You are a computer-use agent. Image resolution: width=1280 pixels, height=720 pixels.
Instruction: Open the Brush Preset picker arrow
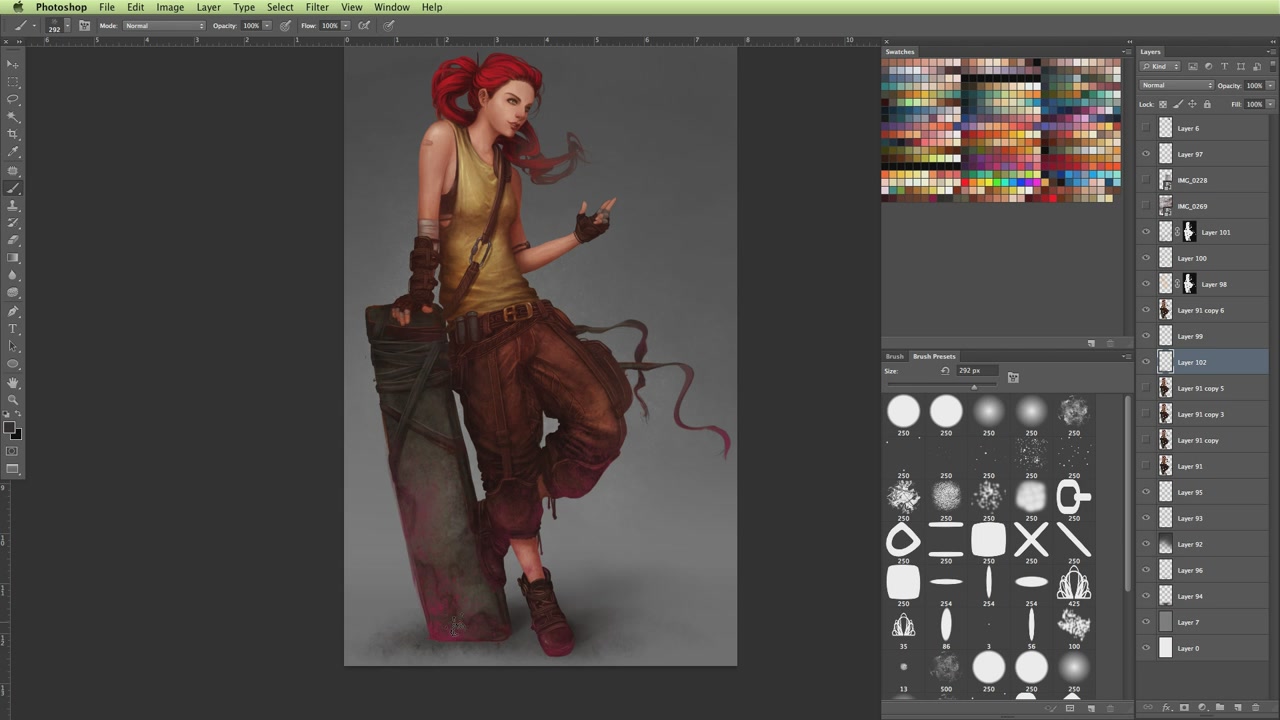pos(67,25)
